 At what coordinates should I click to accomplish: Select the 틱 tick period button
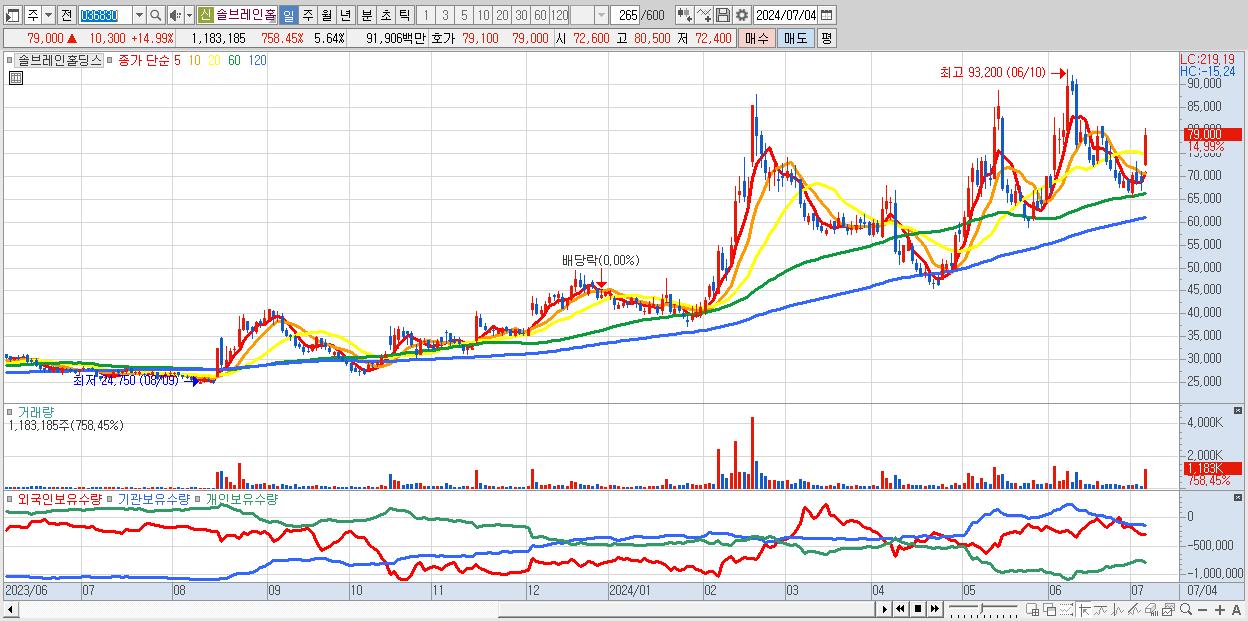[403, 15]
